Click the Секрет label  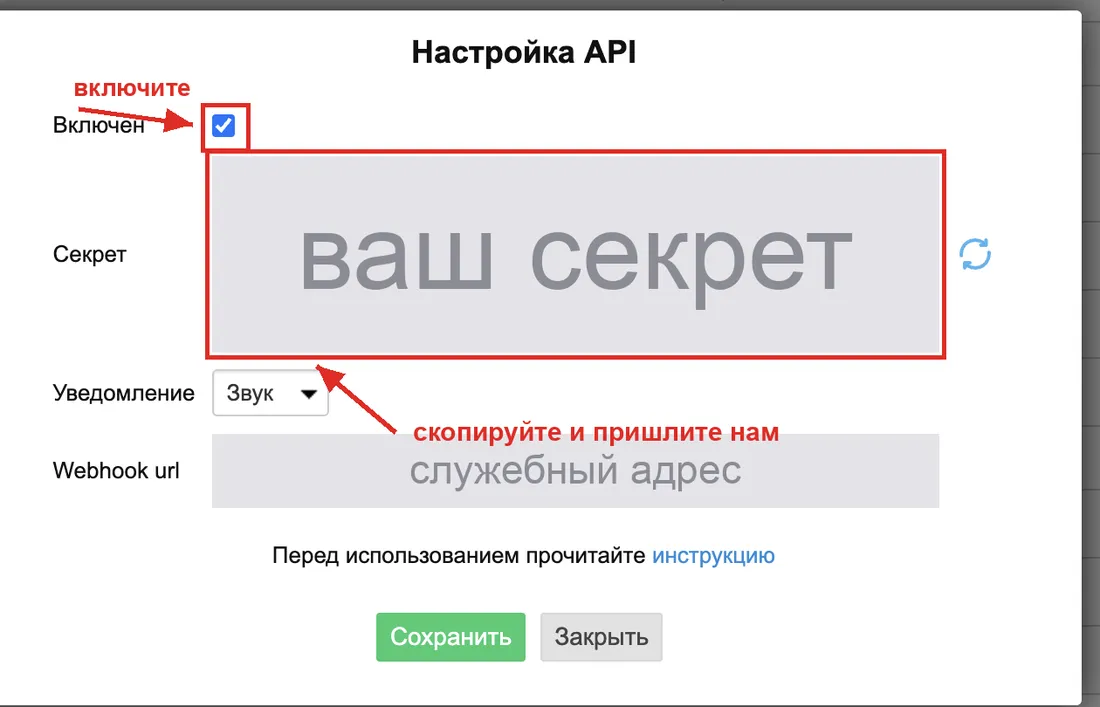(90, 254)
